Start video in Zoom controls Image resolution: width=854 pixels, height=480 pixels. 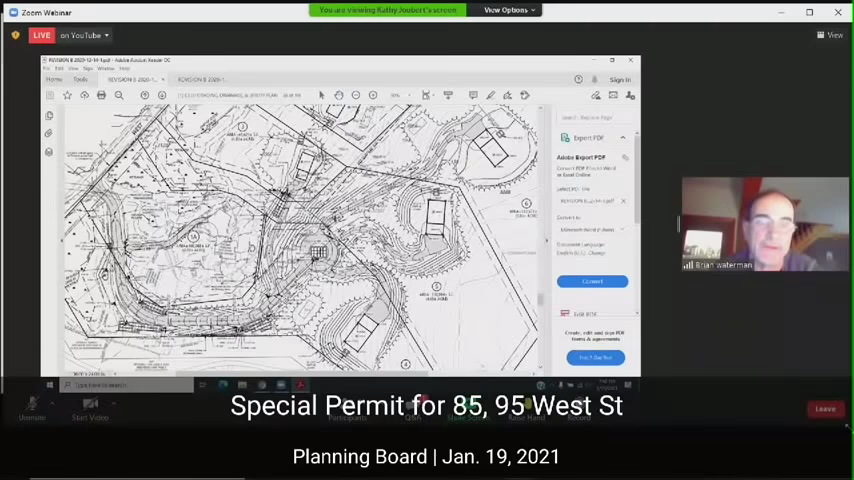point(90,406)
